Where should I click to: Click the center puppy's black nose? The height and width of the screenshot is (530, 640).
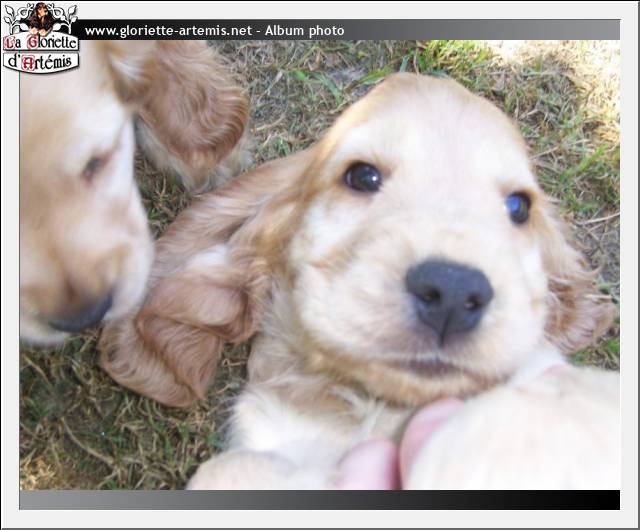coord(448,293)
